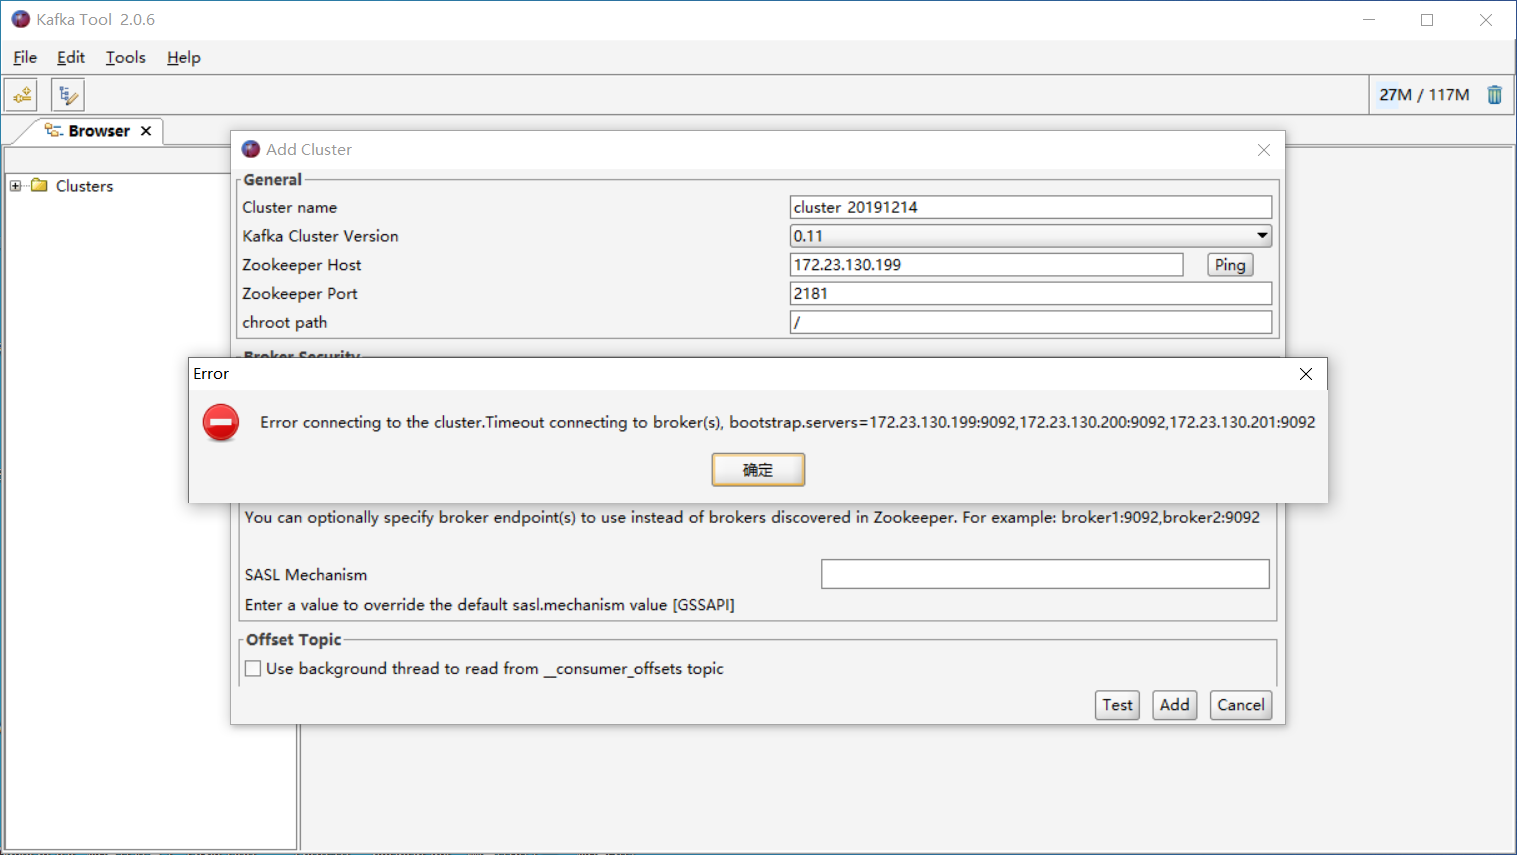Image resolution: width=1517 pixels, height=855 pixels.
Task: Close the Error dialog
Action: click(1305, 374)
